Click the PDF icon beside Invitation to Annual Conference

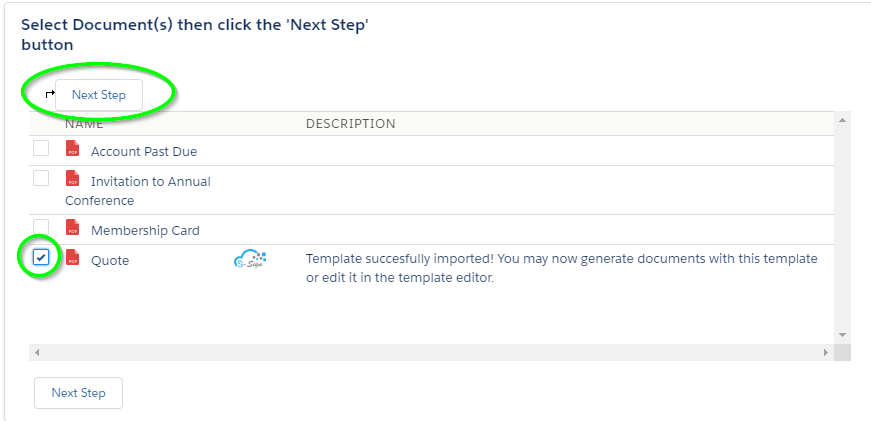[72, 178]
